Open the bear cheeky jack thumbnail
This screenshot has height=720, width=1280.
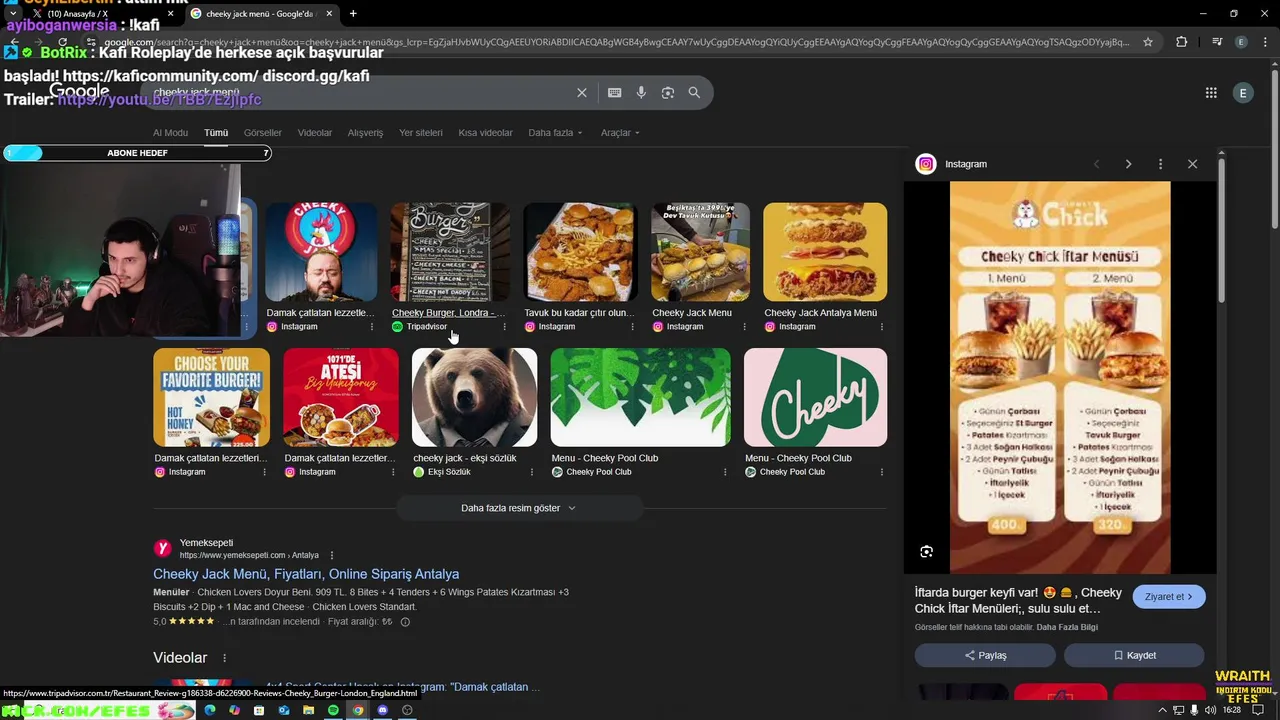(x=474, y=397)
